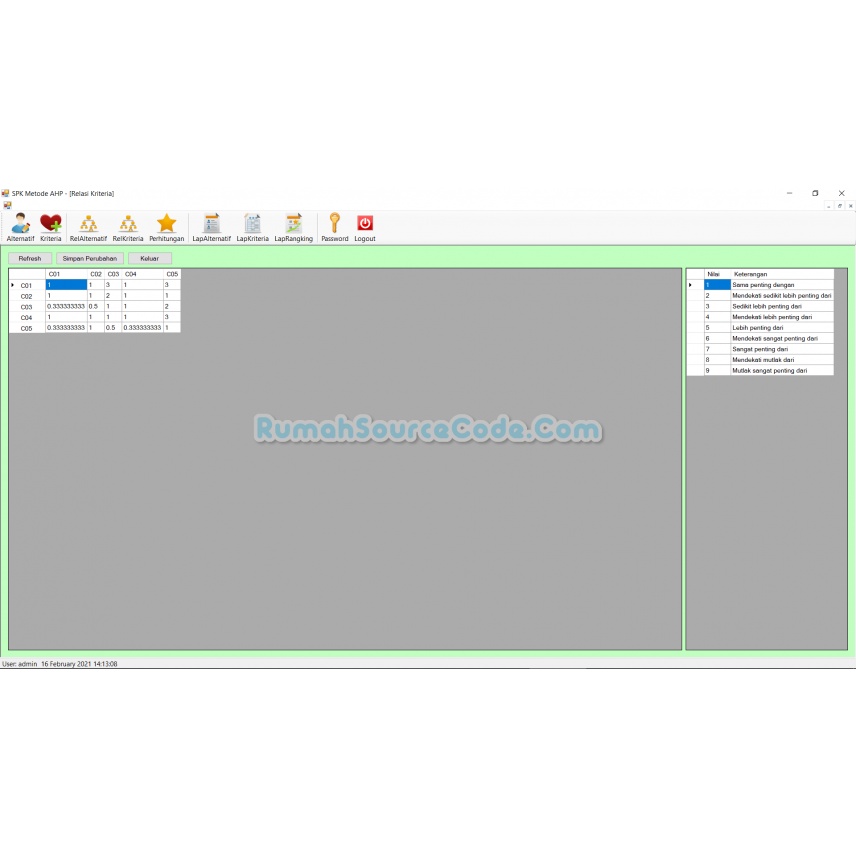Click the C03 column header
This screenshot has height=856, width=856.
coord(113,274)
